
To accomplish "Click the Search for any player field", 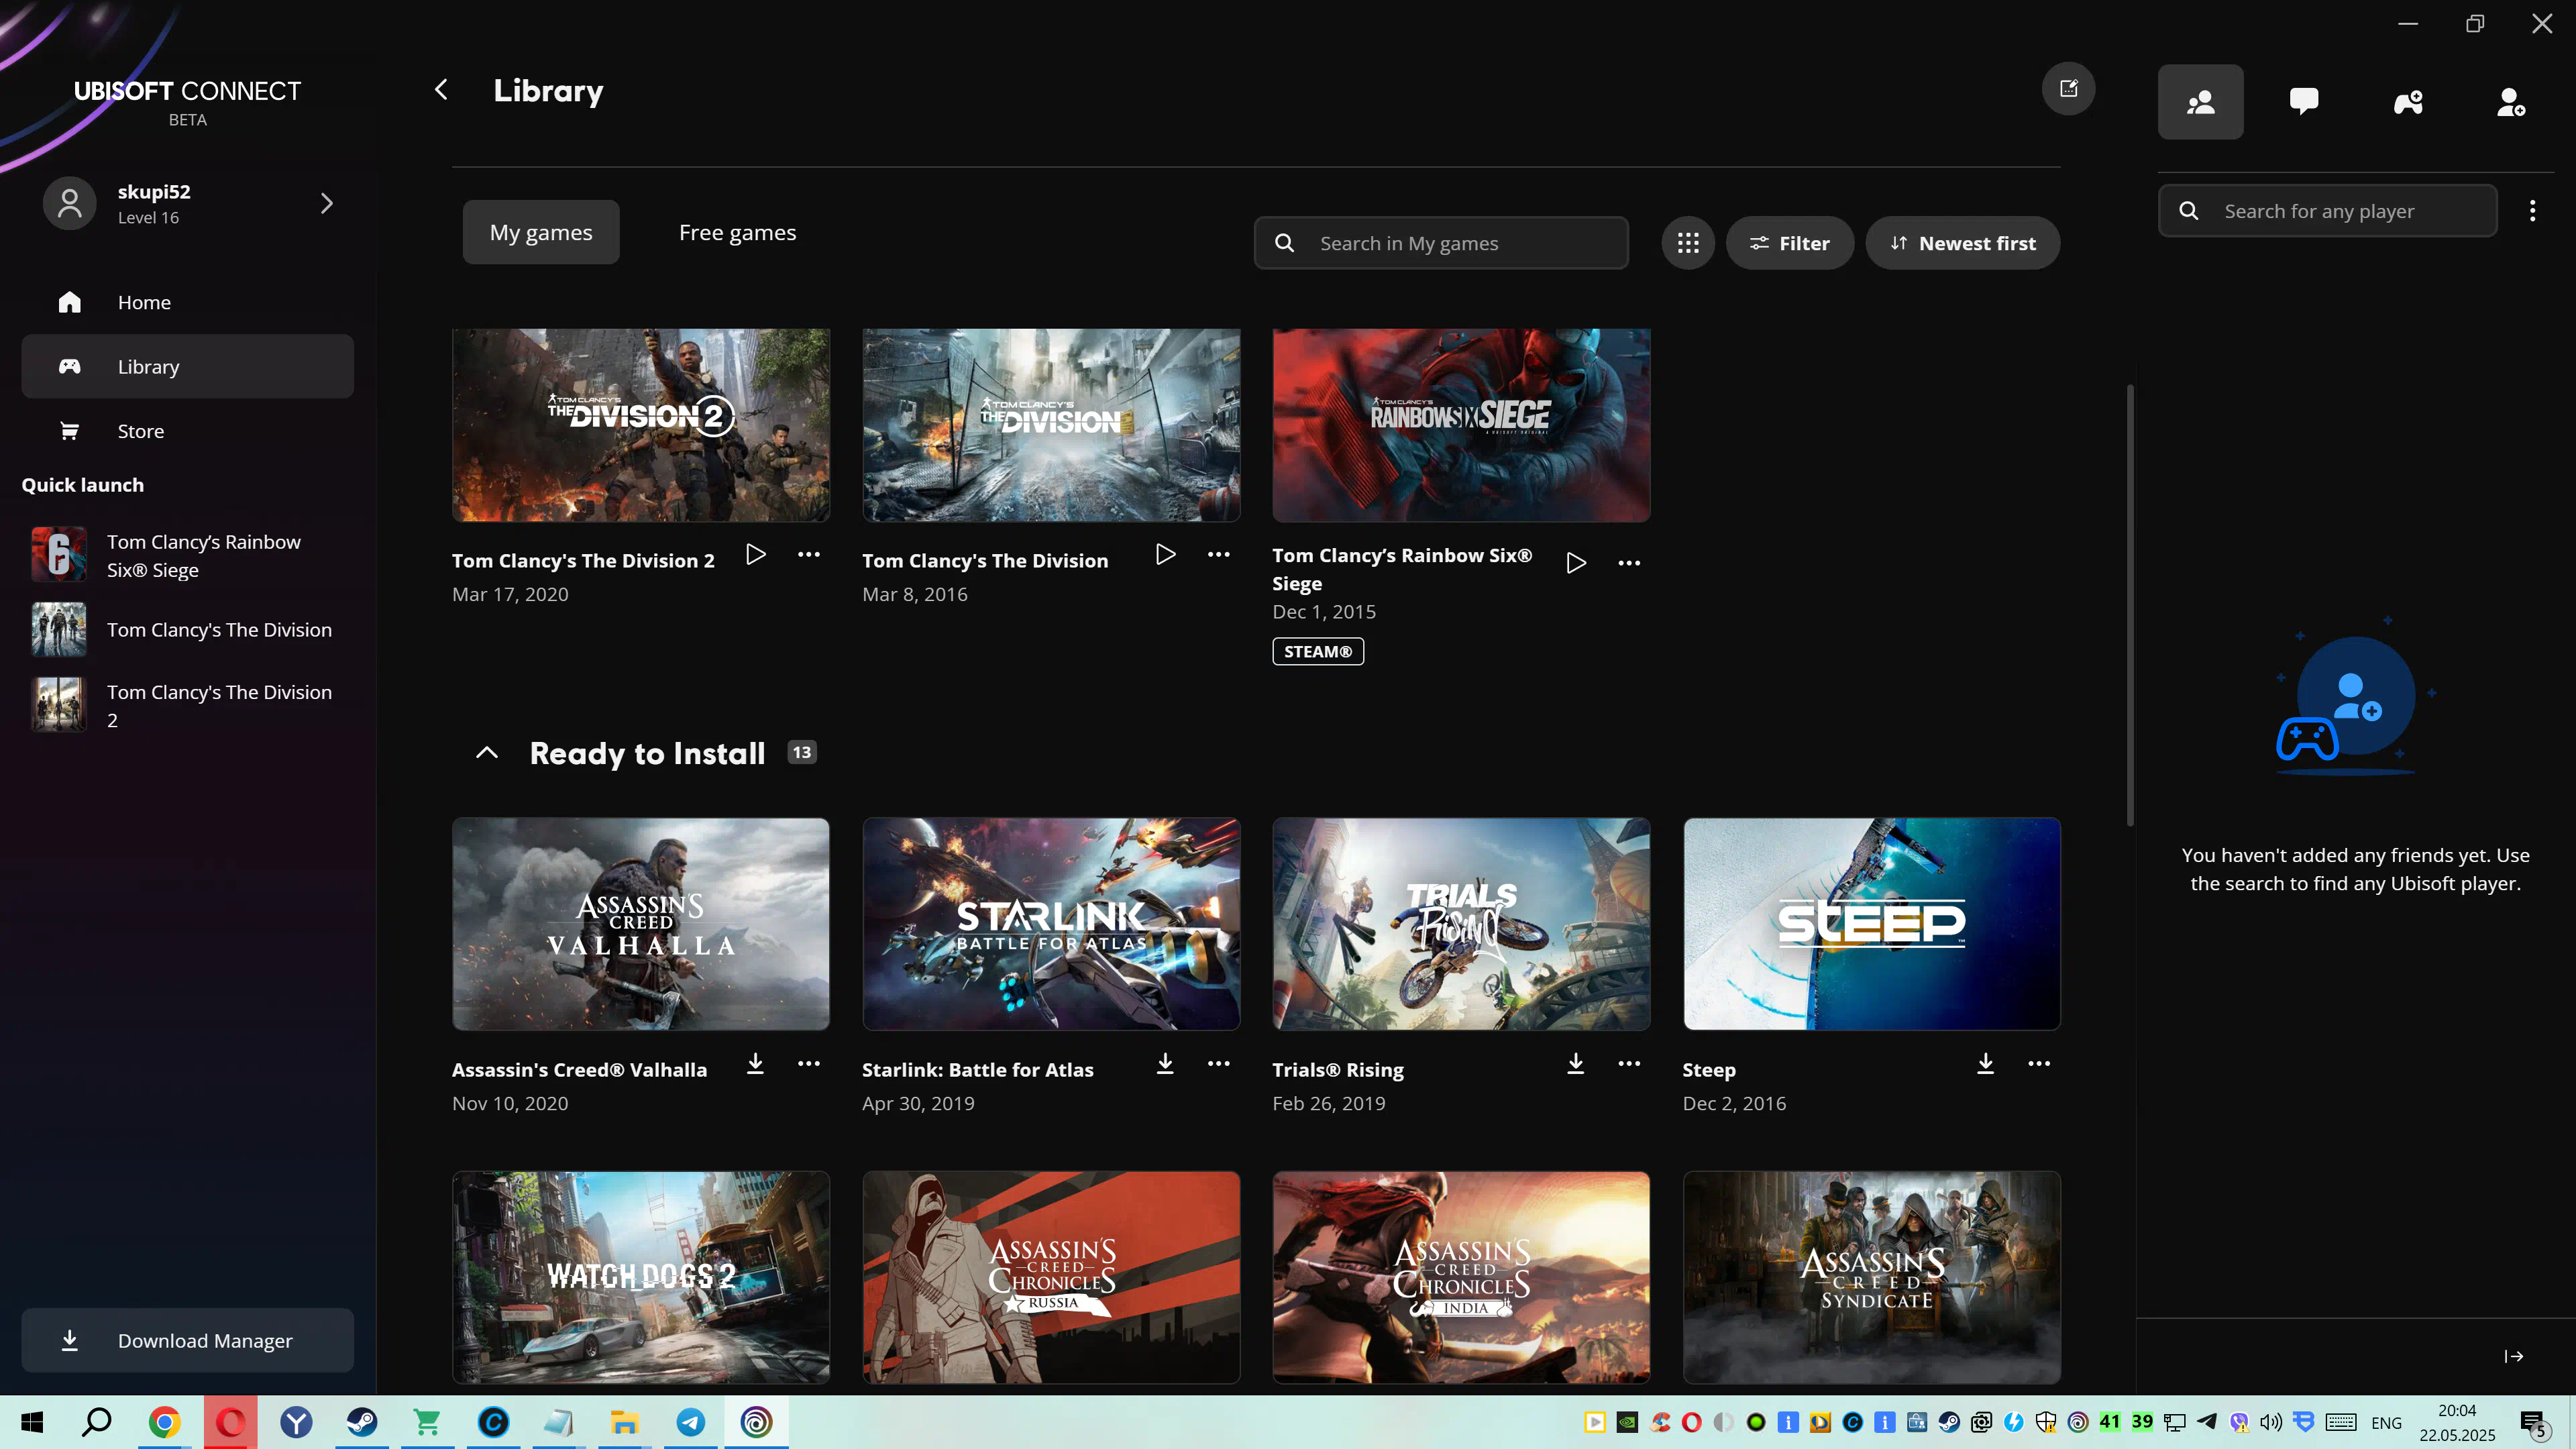I will point(2328,211).
